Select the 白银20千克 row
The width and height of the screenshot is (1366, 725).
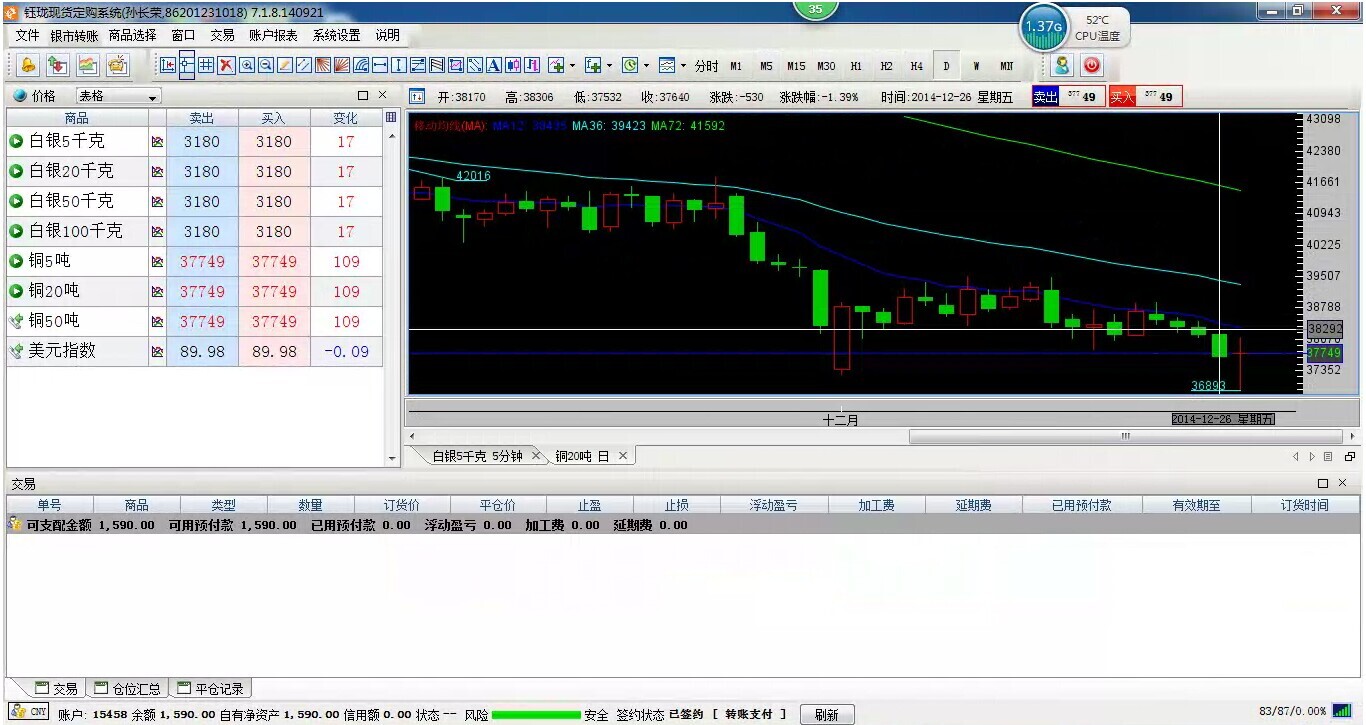[195, 171]
